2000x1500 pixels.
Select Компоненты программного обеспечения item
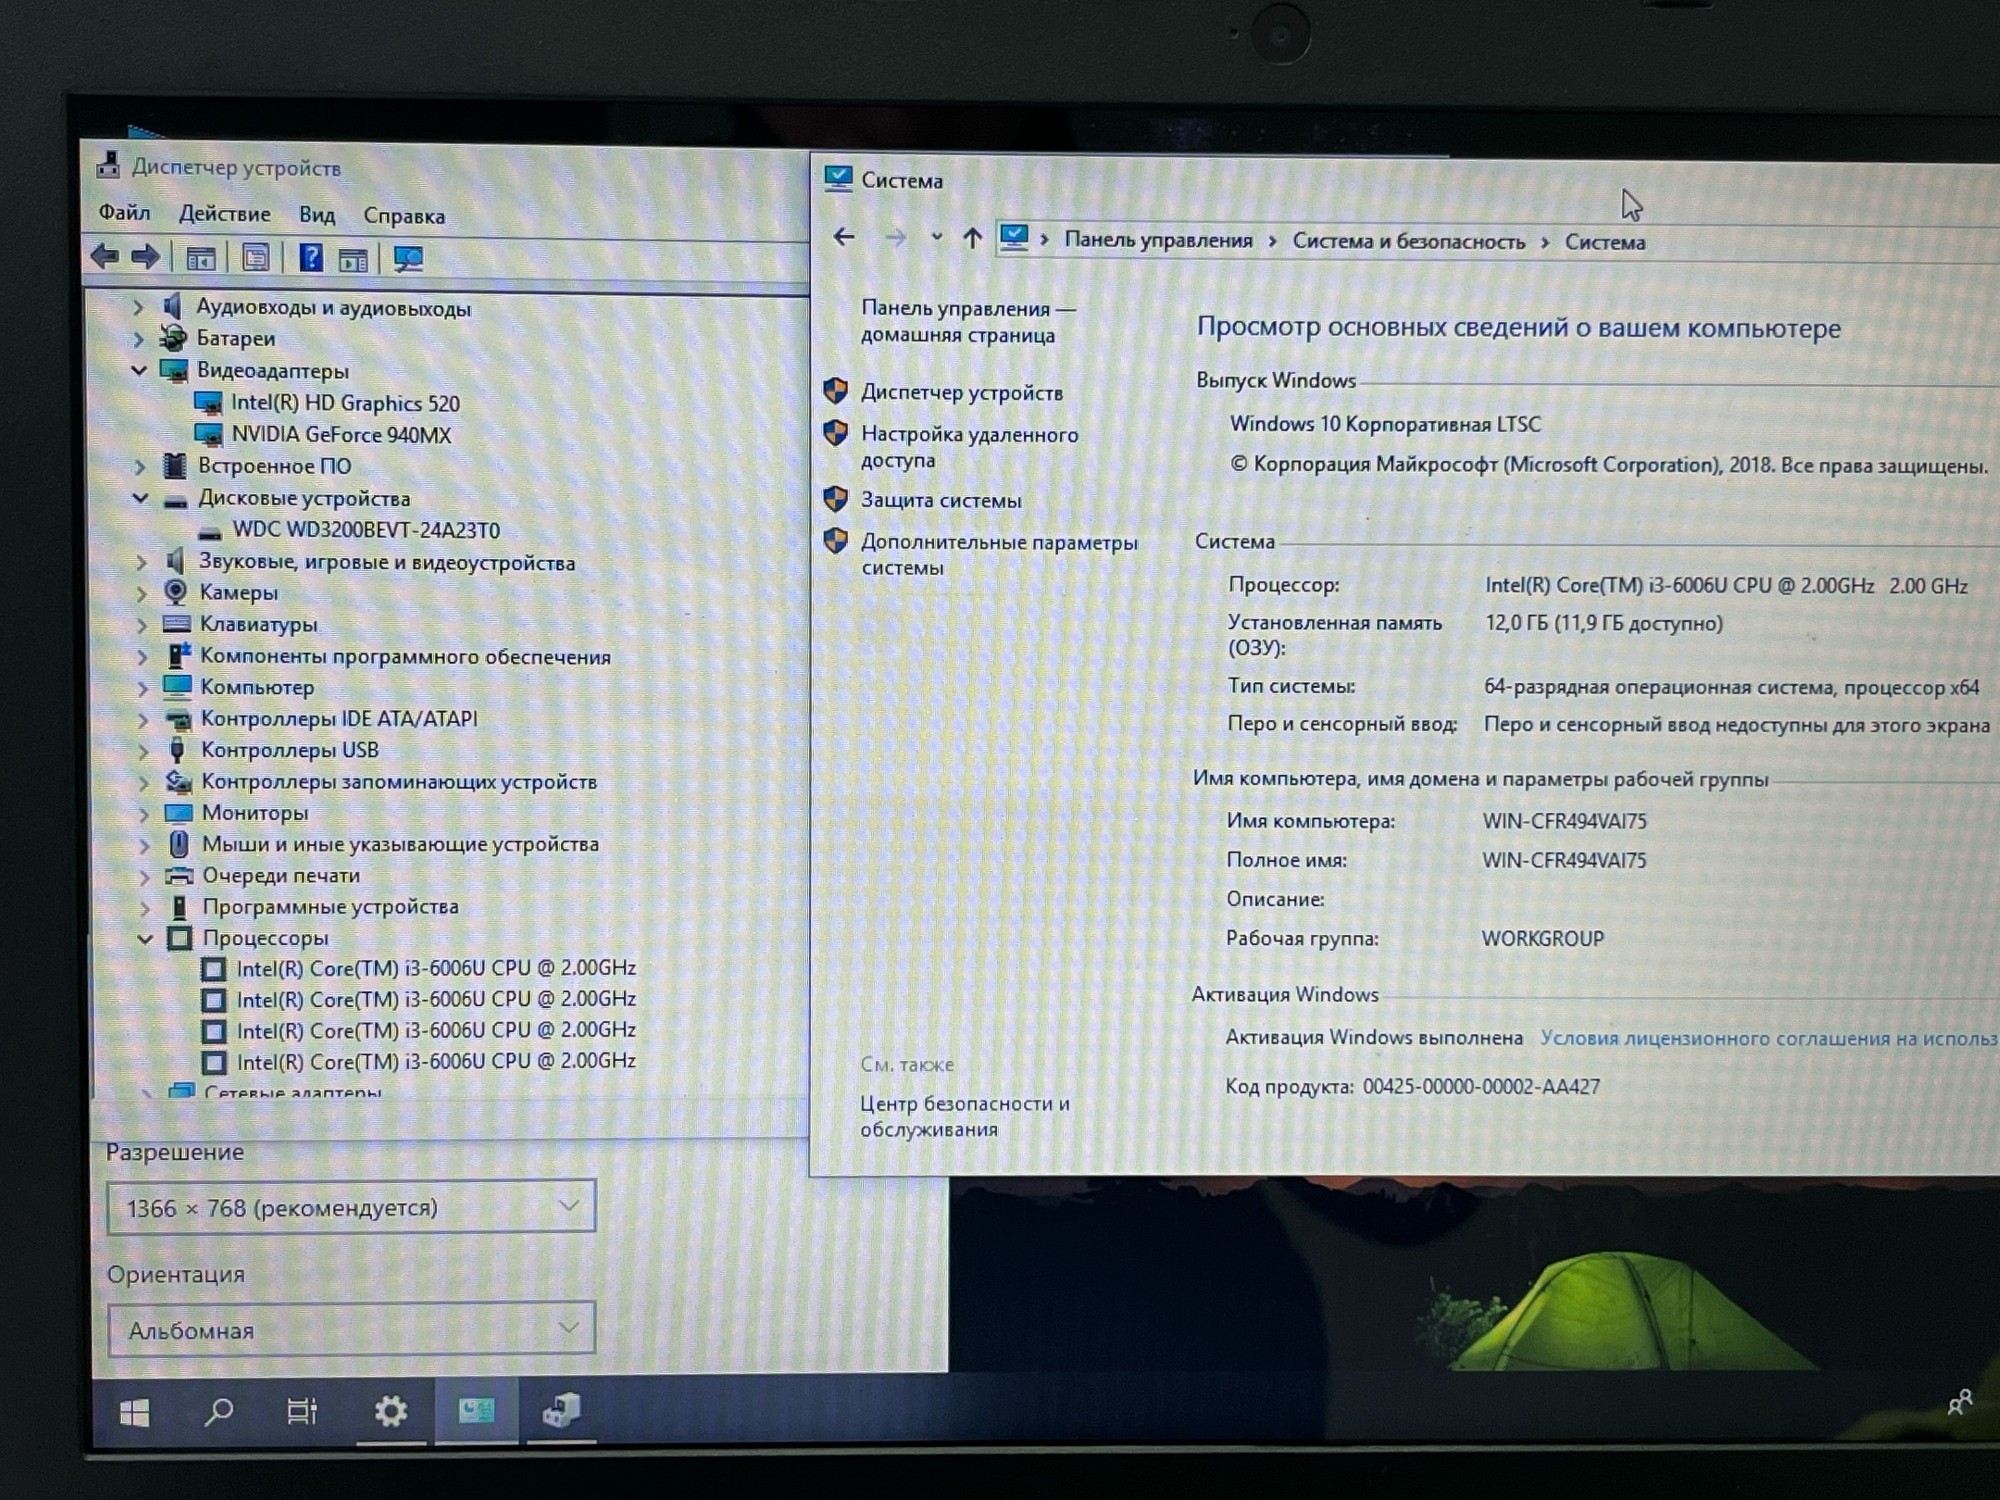[x=405, y=656]
